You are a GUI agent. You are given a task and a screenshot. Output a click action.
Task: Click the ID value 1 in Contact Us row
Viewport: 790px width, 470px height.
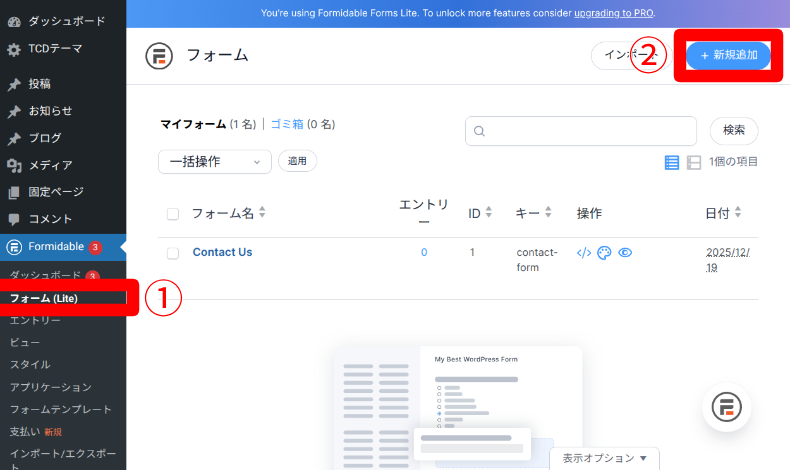472,252
